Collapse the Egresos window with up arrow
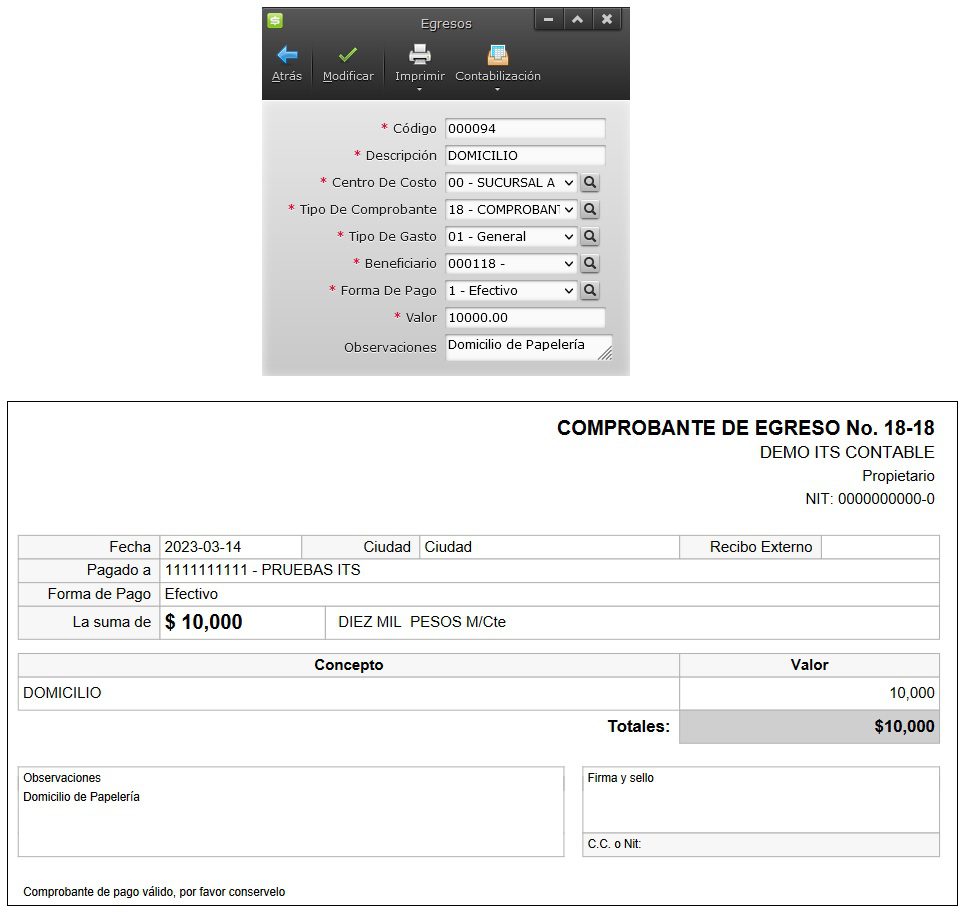 click(x=578, y=19)
